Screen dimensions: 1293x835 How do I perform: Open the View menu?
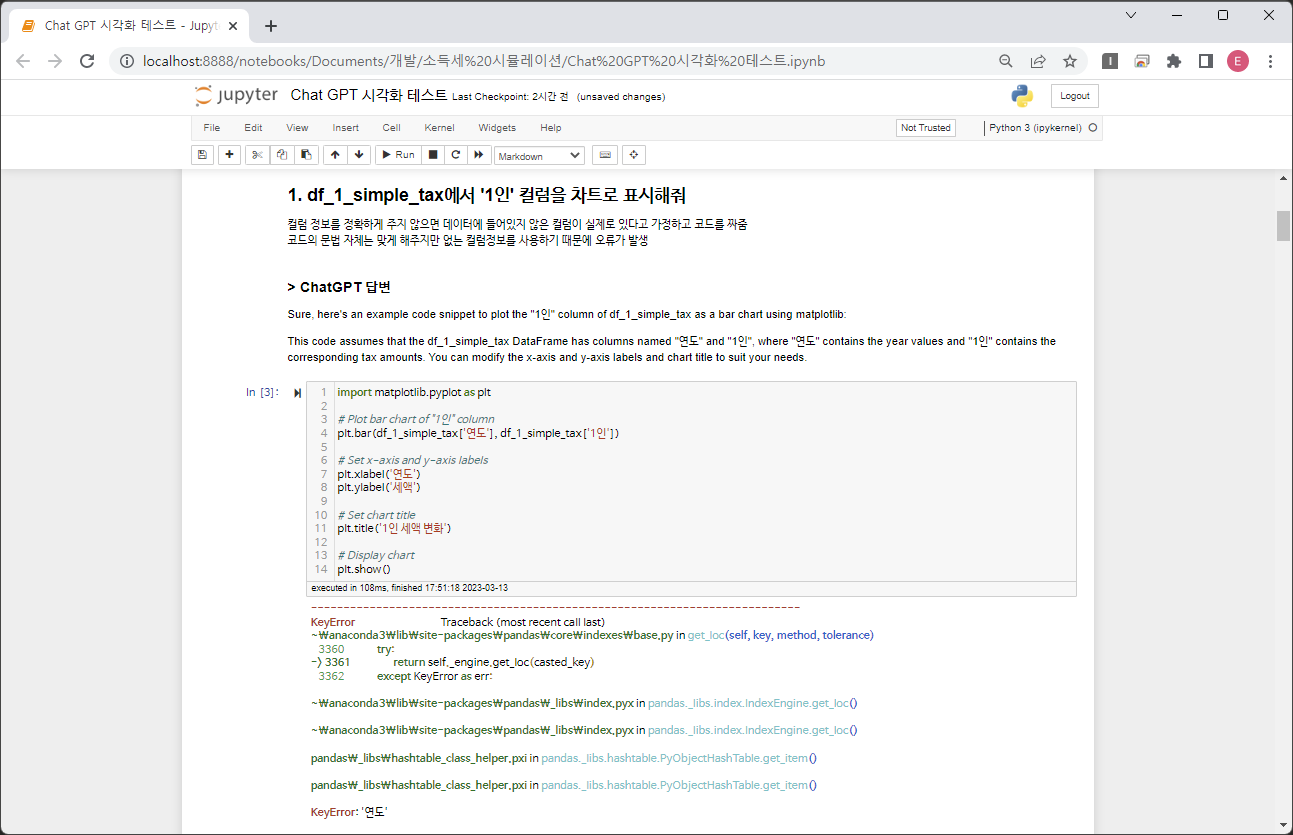(297, 128)
